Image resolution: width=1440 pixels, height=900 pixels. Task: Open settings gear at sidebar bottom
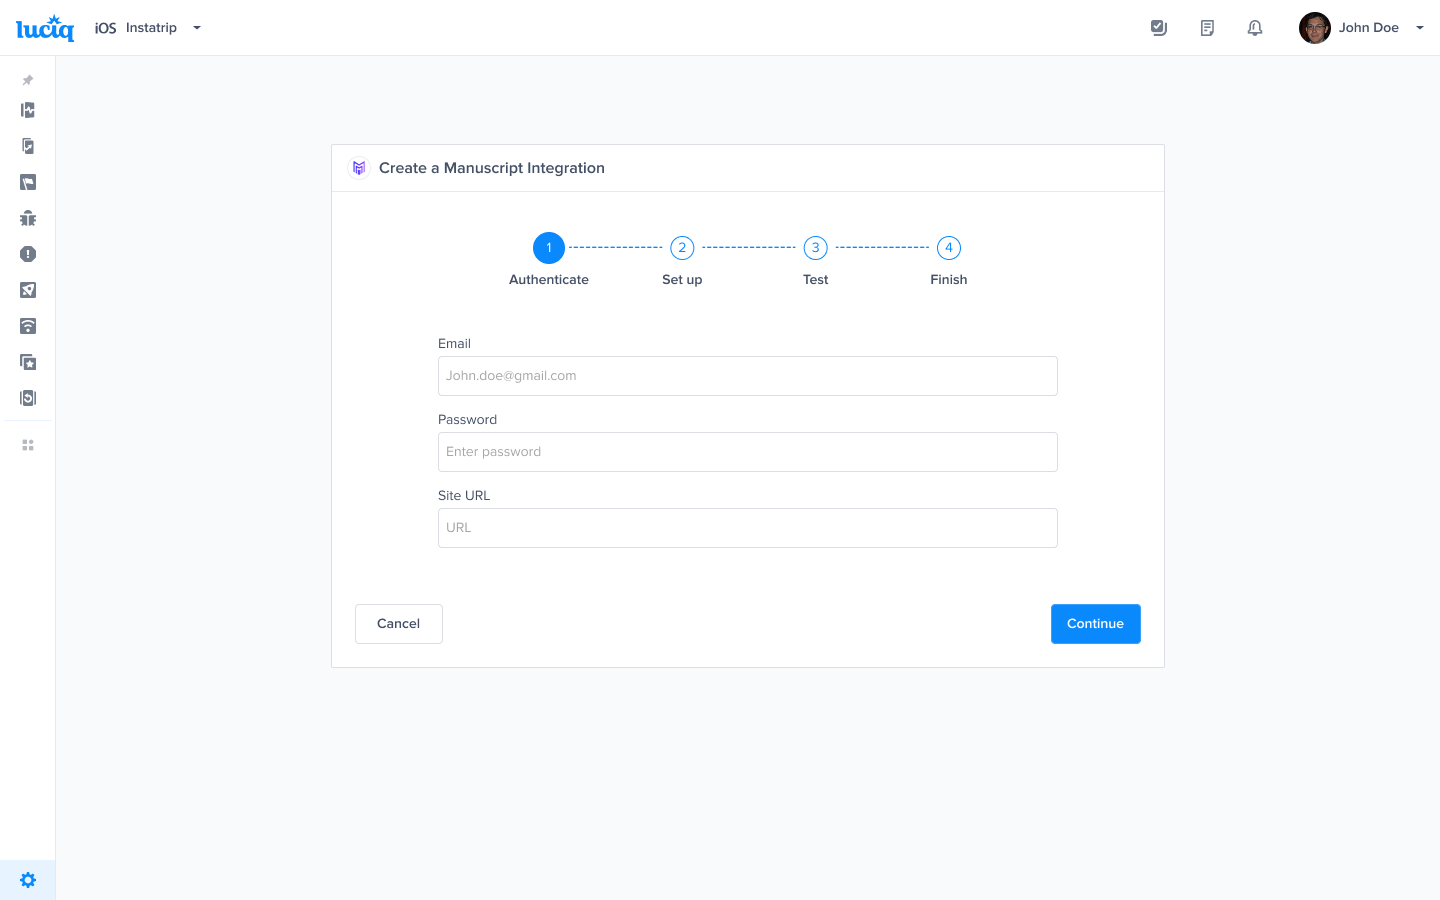tap(28, 880)
